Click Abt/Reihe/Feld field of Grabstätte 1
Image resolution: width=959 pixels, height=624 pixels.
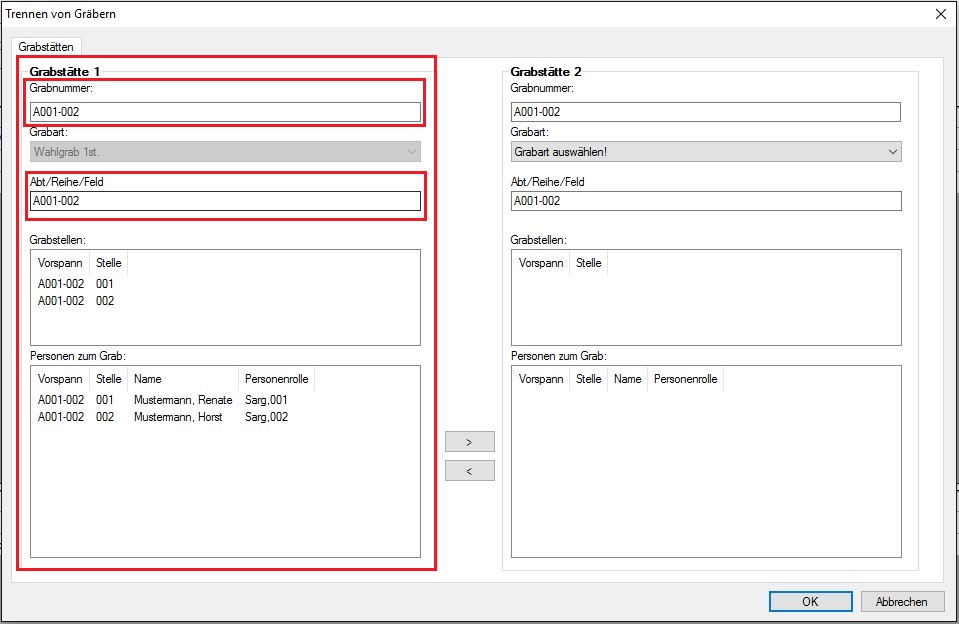[225, 201]
